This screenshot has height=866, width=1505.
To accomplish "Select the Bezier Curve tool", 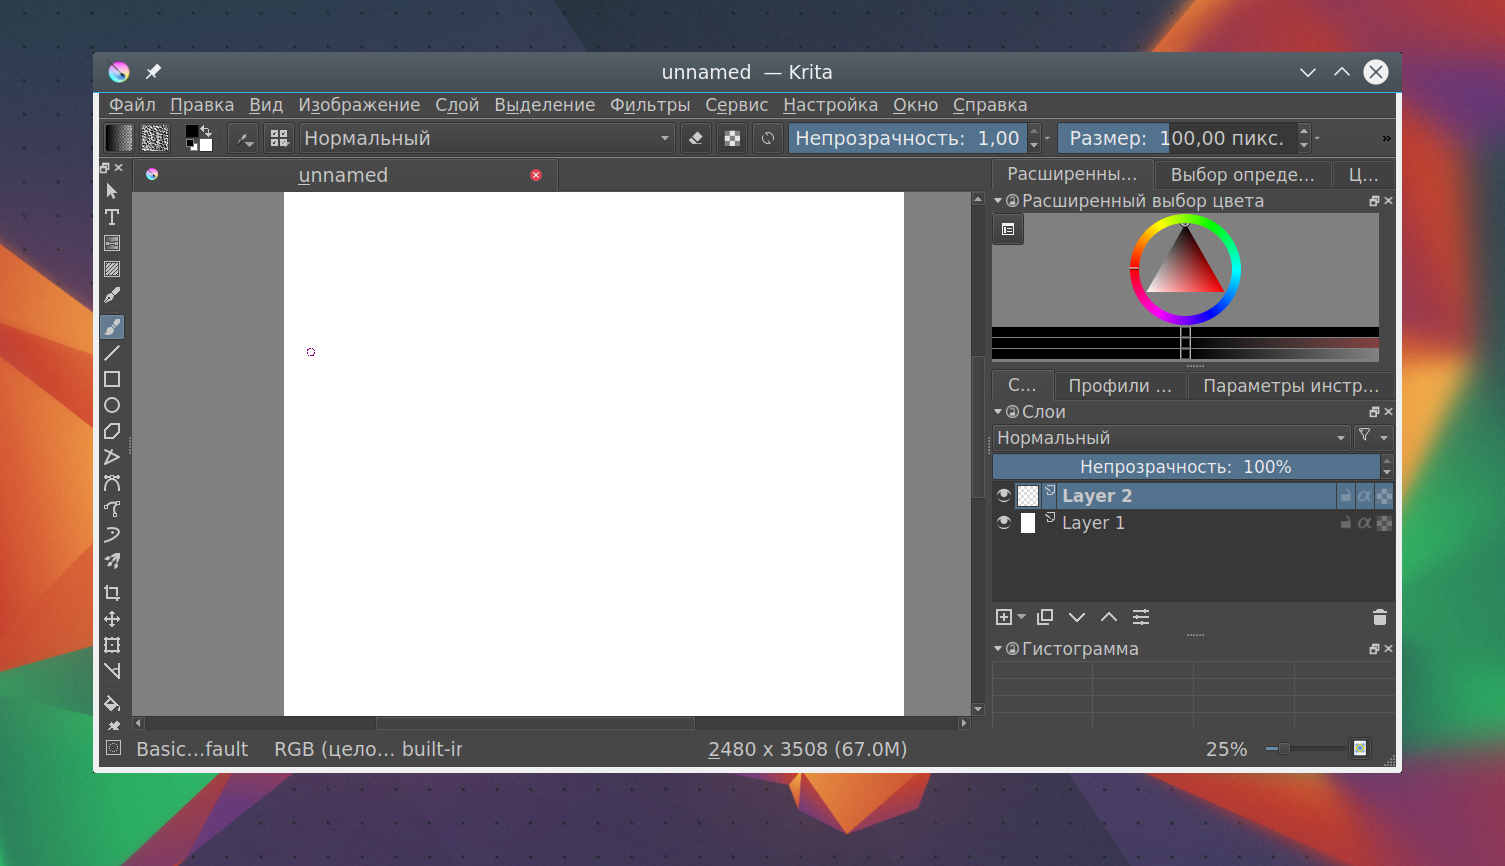I will [x=112, y=483].
